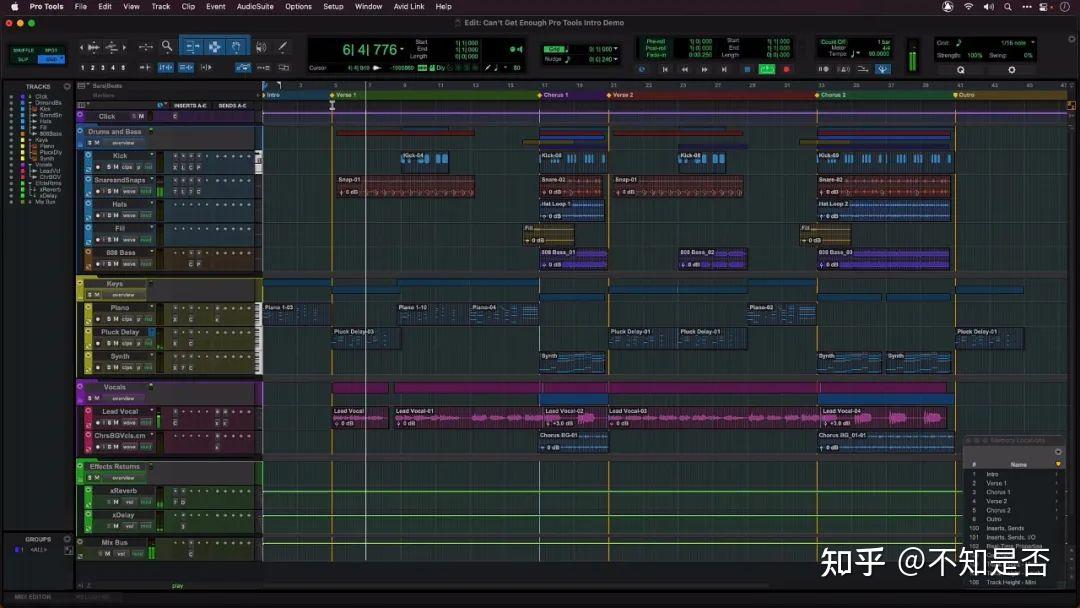Open the Setup menu
1080x608 pixels.
pyautogui.click(x=333, y=6)
